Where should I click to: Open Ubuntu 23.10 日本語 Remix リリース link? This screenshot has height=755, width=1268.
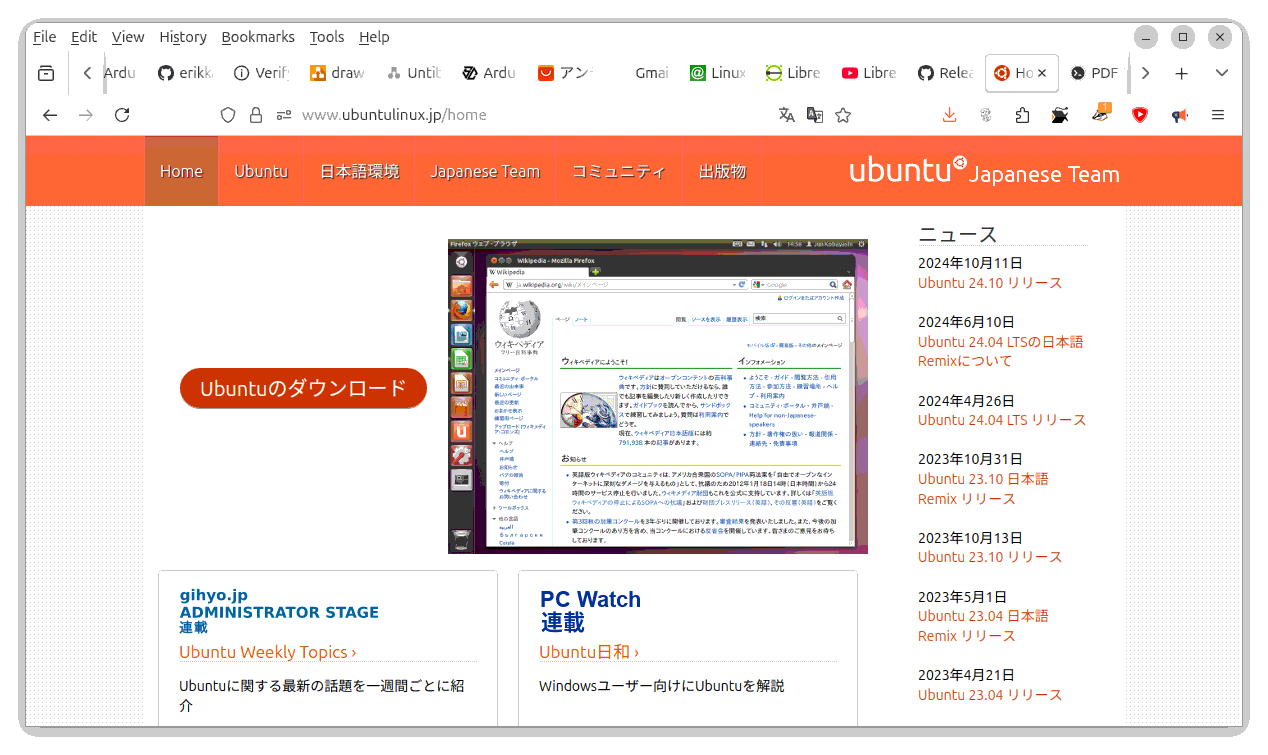983,488
